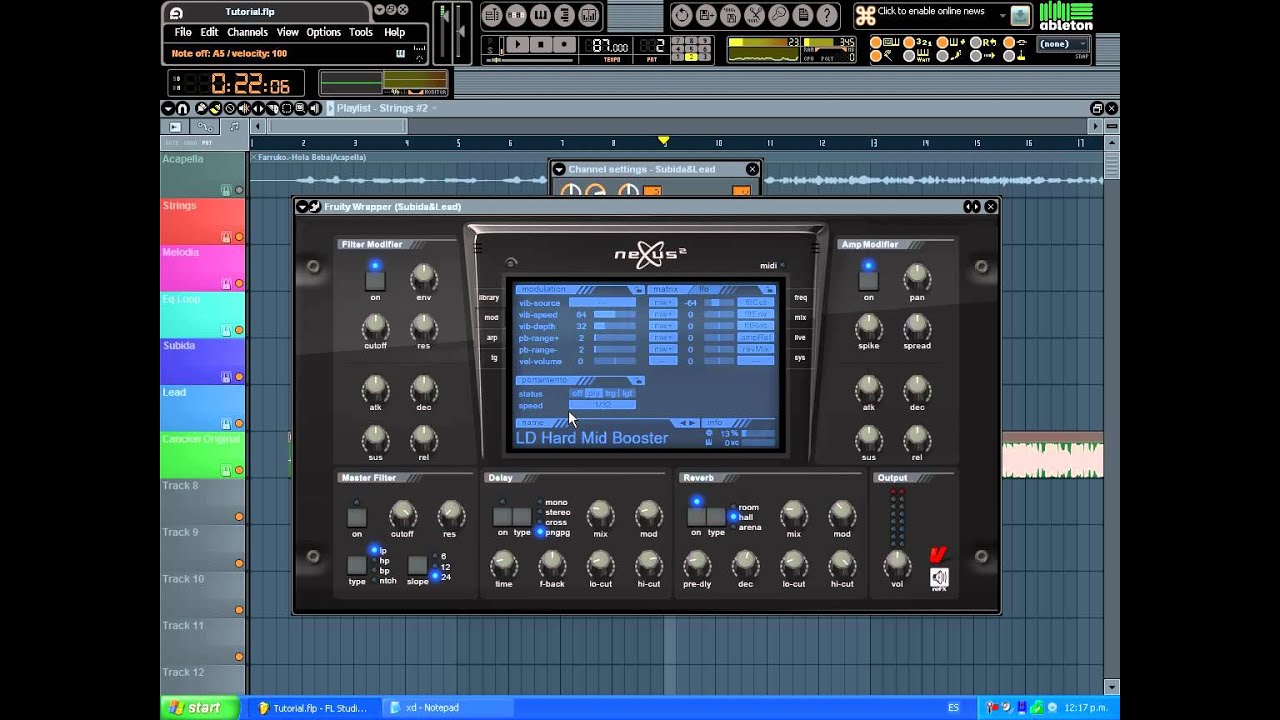This screenshot has width=1280, height=720.
Task: Click the vel-volume slider
Action: coord(615,361)
